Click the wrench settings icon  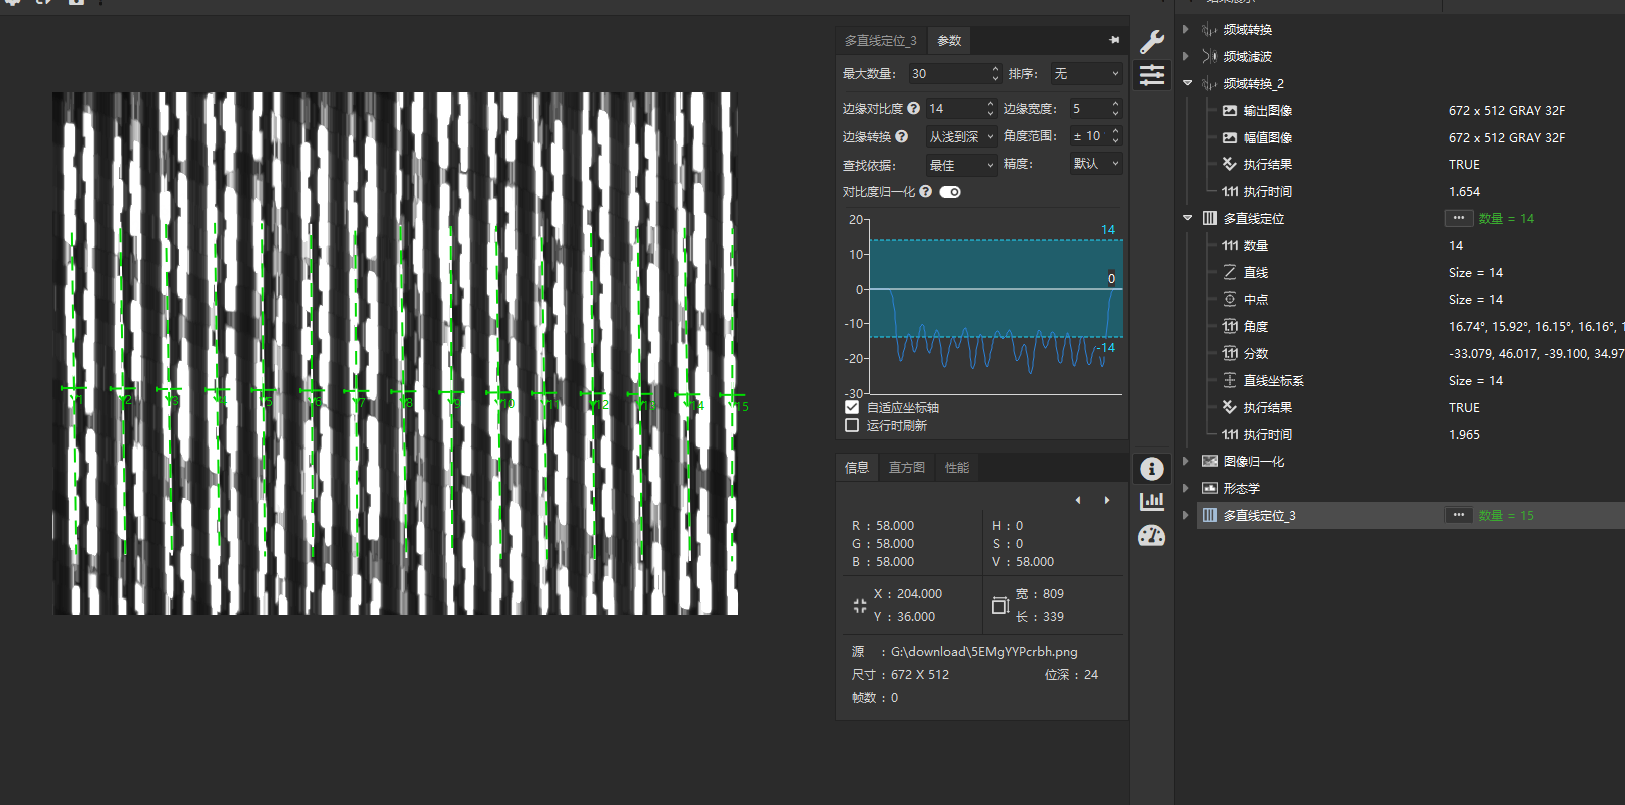pos(1152,41)
